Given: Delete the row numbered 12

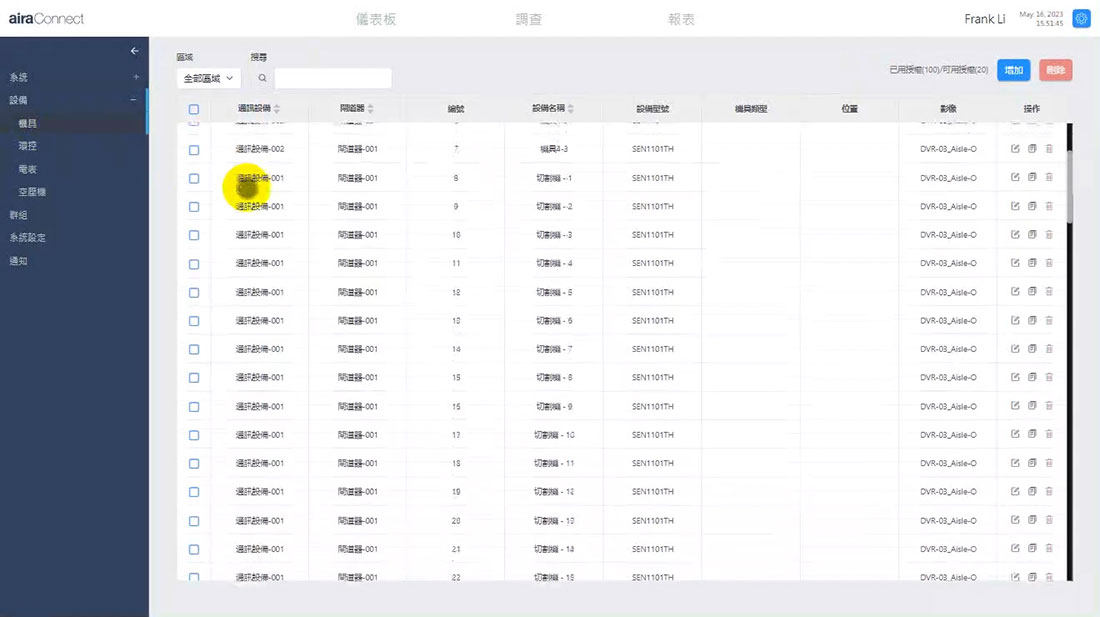Looking at the screenshot, I should click(x=1049, y=292).
